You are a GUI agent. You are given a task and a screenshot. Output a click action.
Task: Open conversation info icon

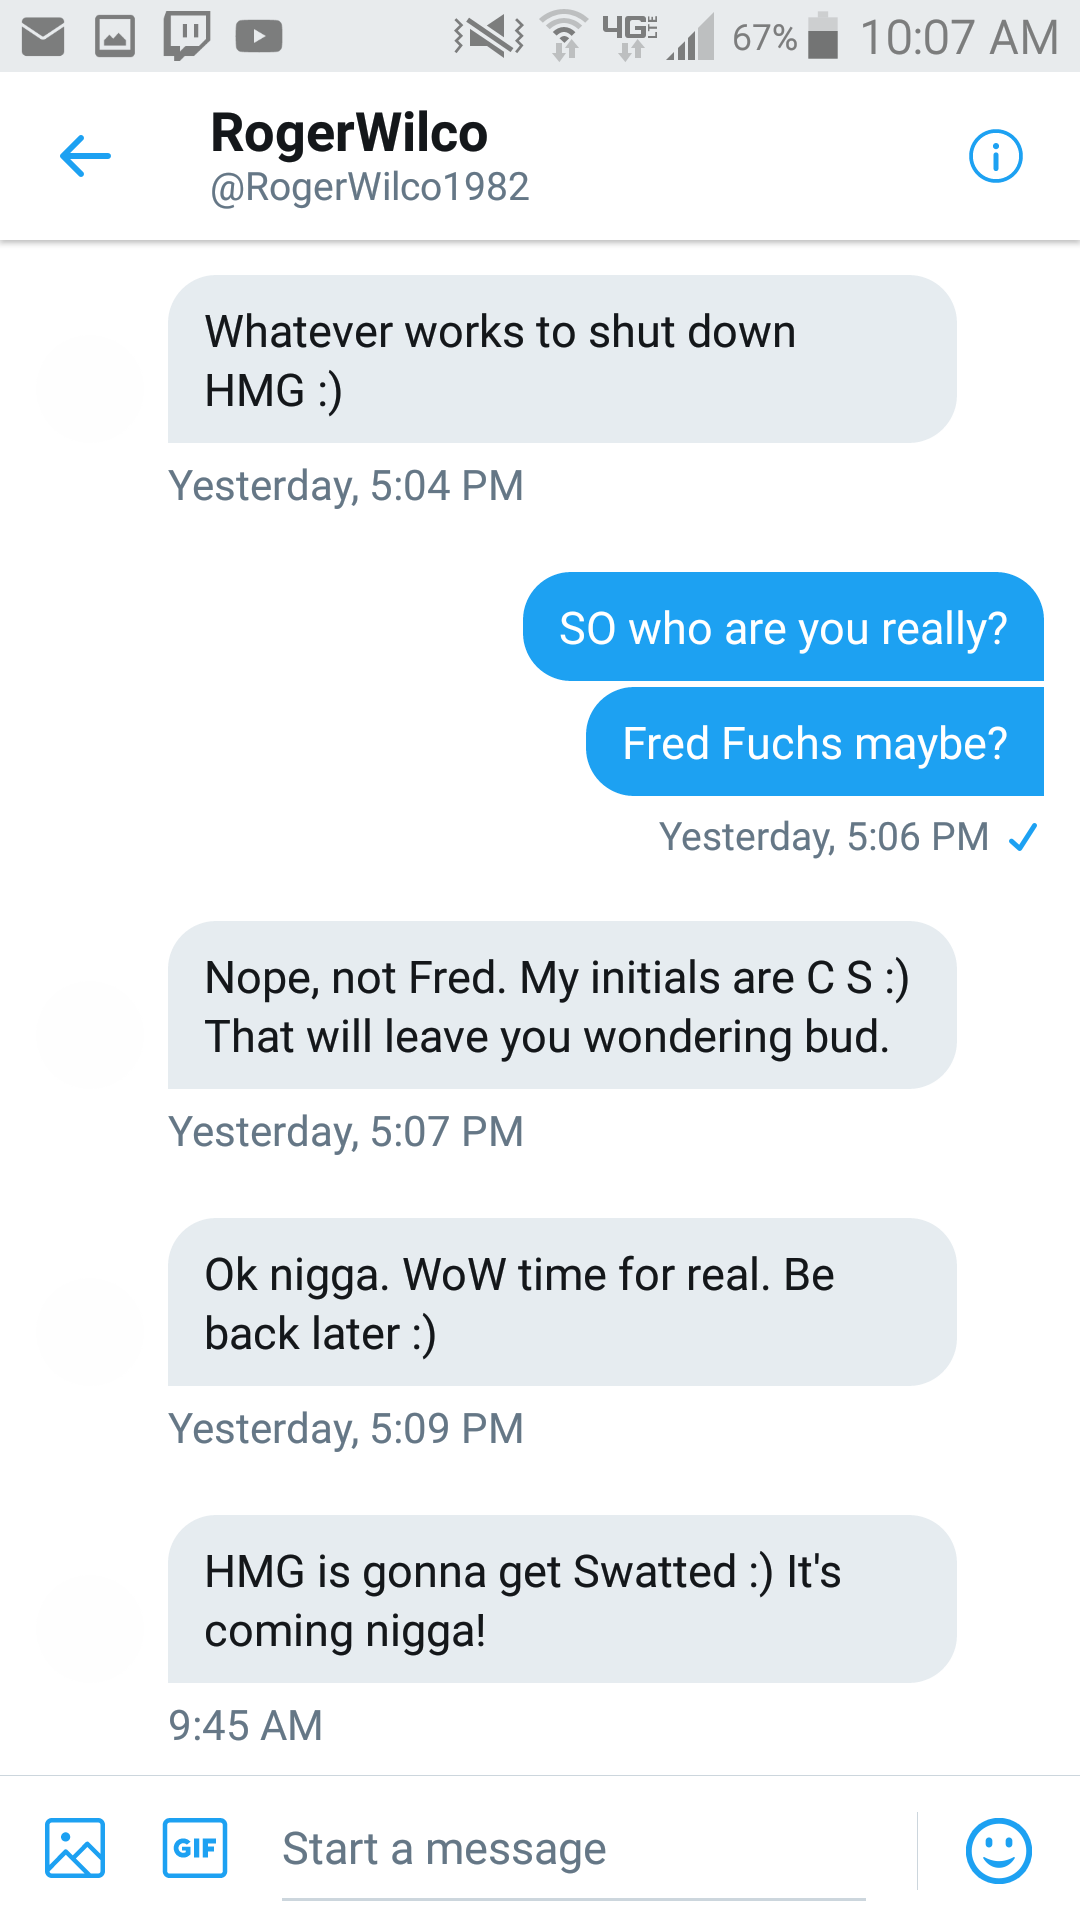(x=995, y=156)
